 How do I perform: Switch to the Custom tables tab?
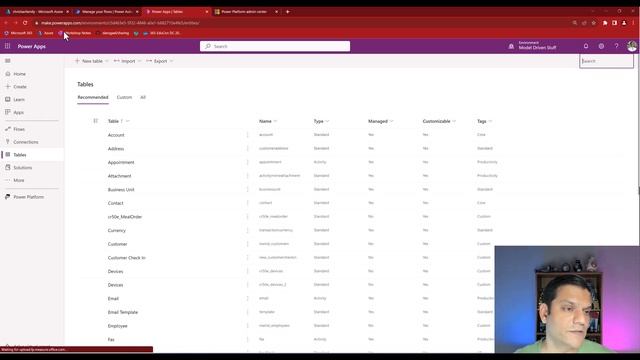click(x=124, y=97)
